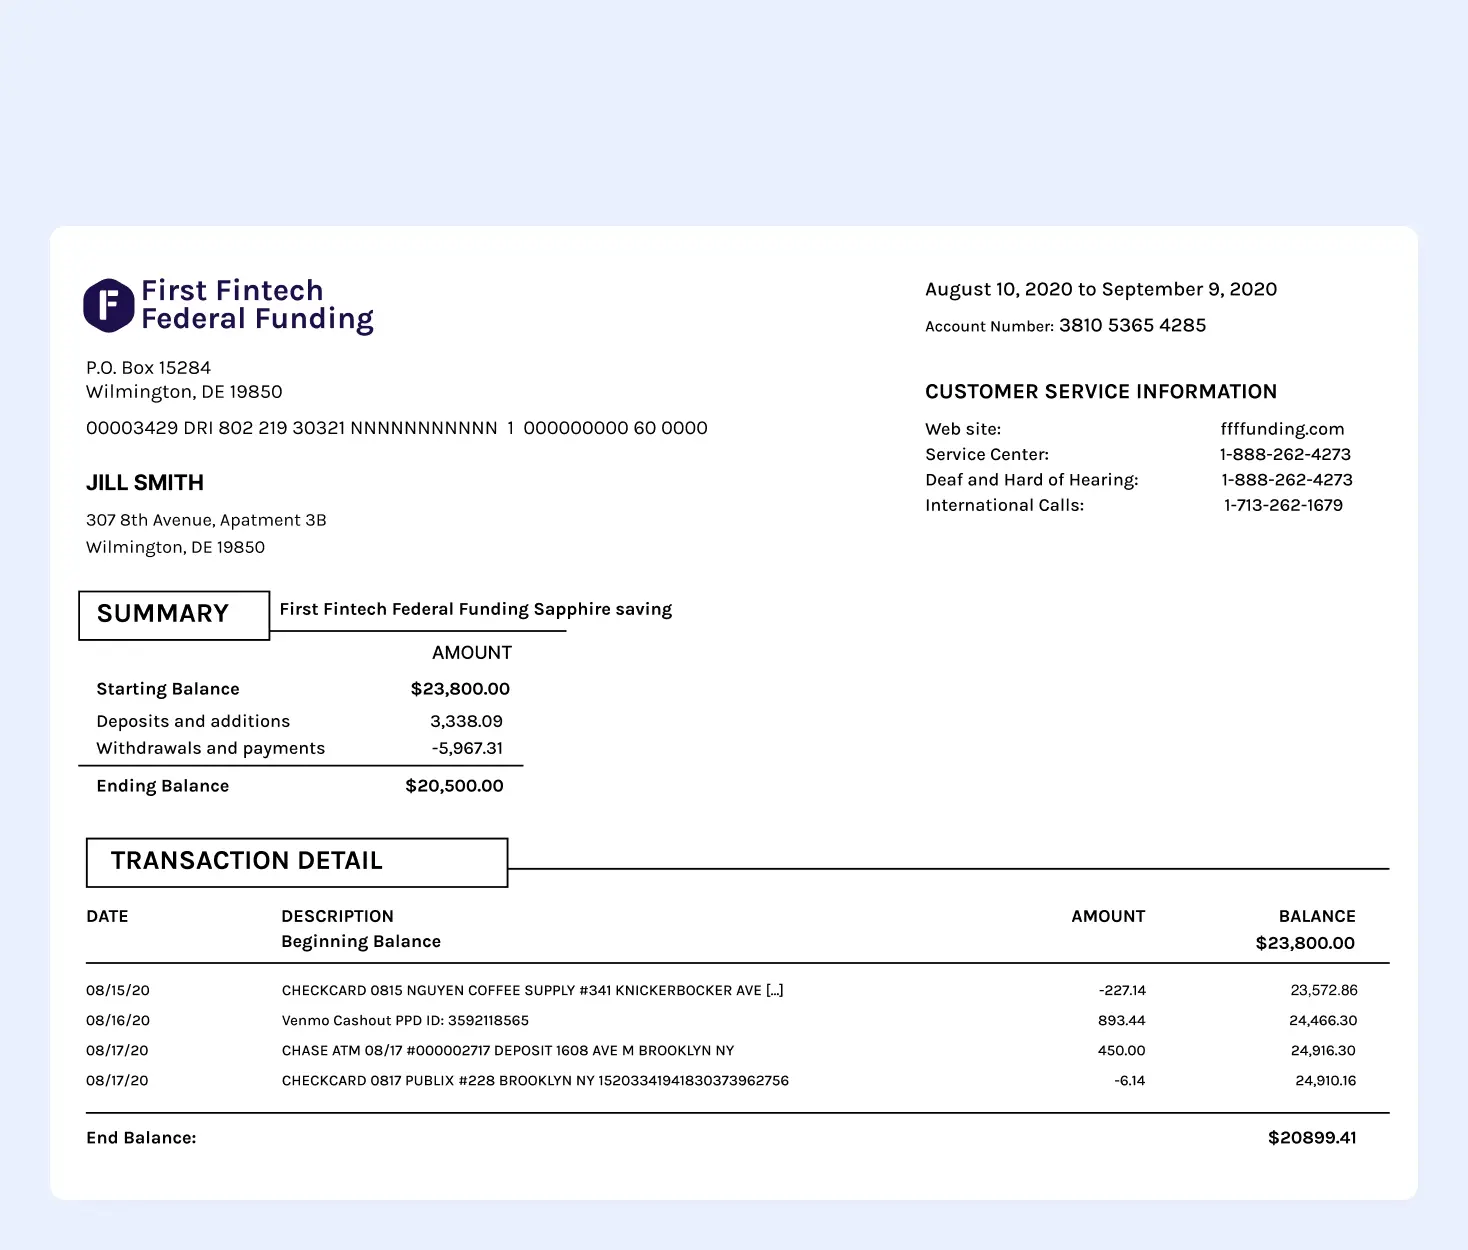Click the First Fintech Federal Funding name
This screenshot has height=1250, width=1468.
(257, 305)
